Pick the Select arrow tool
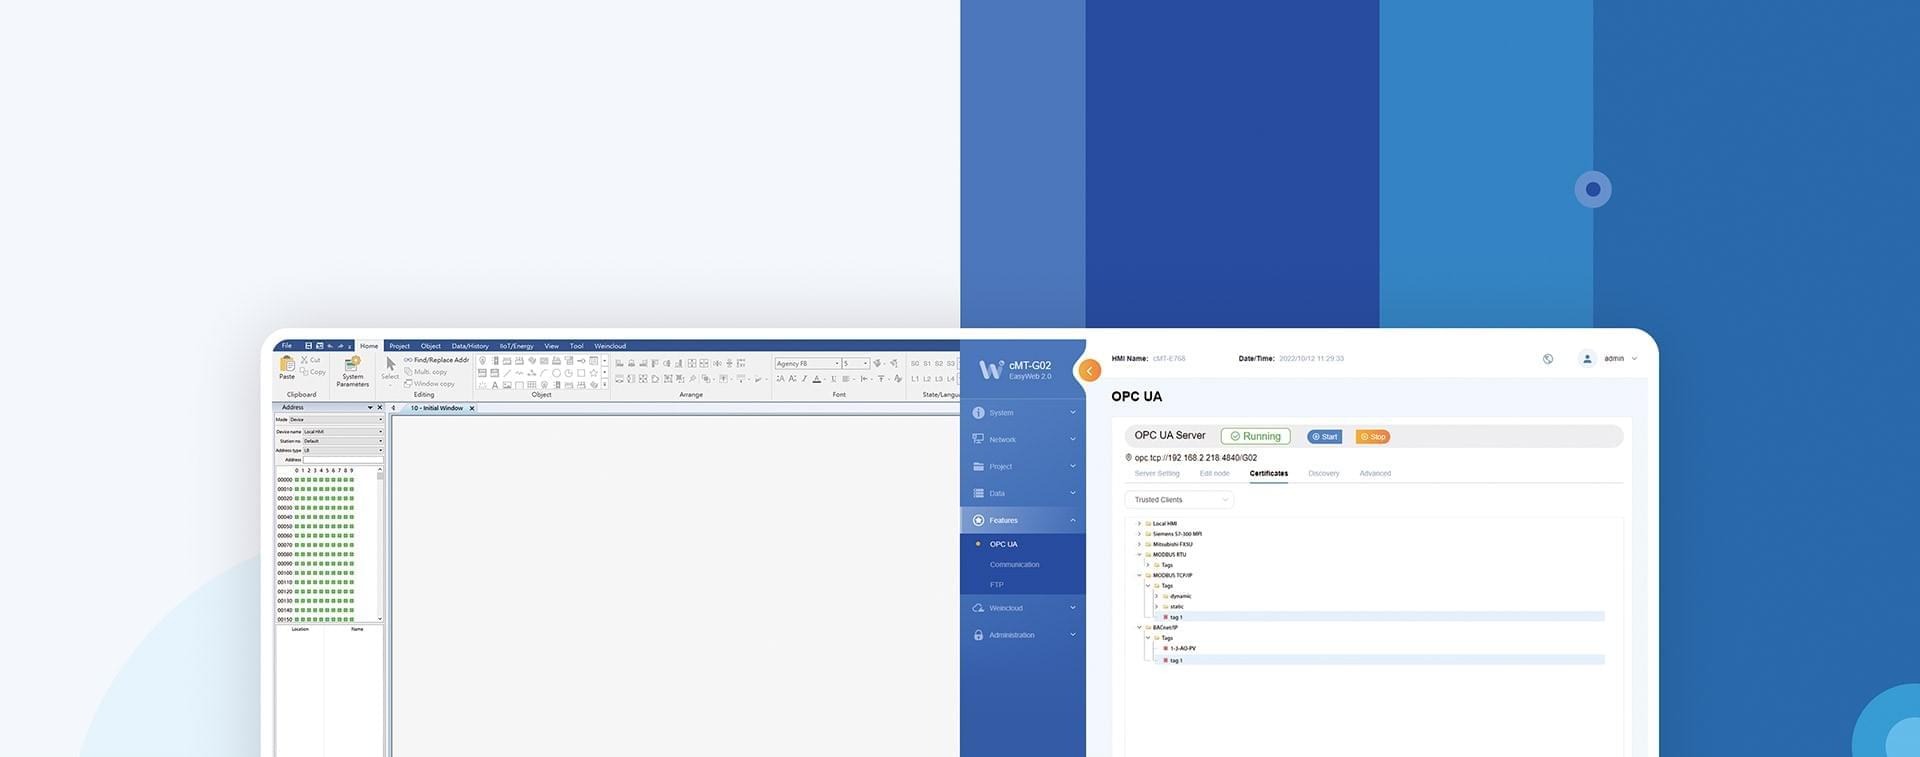The width and height of the screenshot is (1920, 757). click(390, 366)
